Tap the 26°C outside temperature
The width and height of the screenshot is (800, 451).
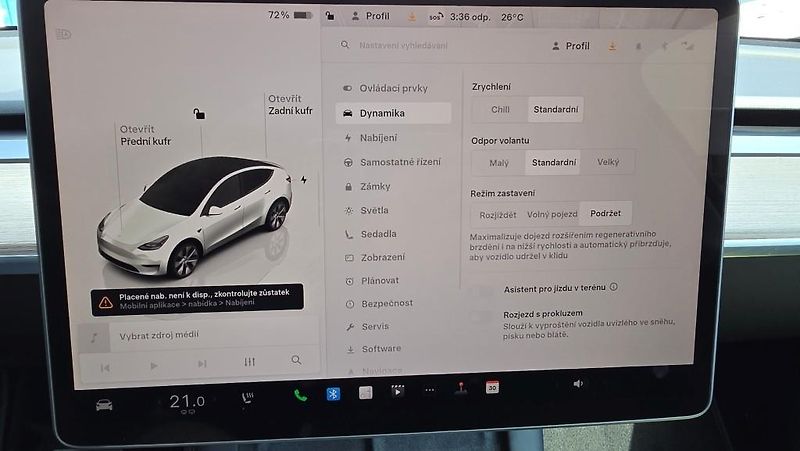coord(512,17)
